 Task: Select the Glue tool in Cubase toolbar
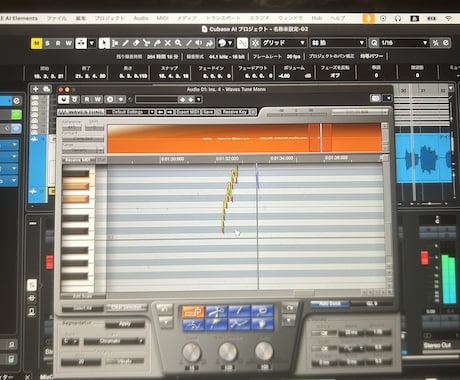[157, 43]
